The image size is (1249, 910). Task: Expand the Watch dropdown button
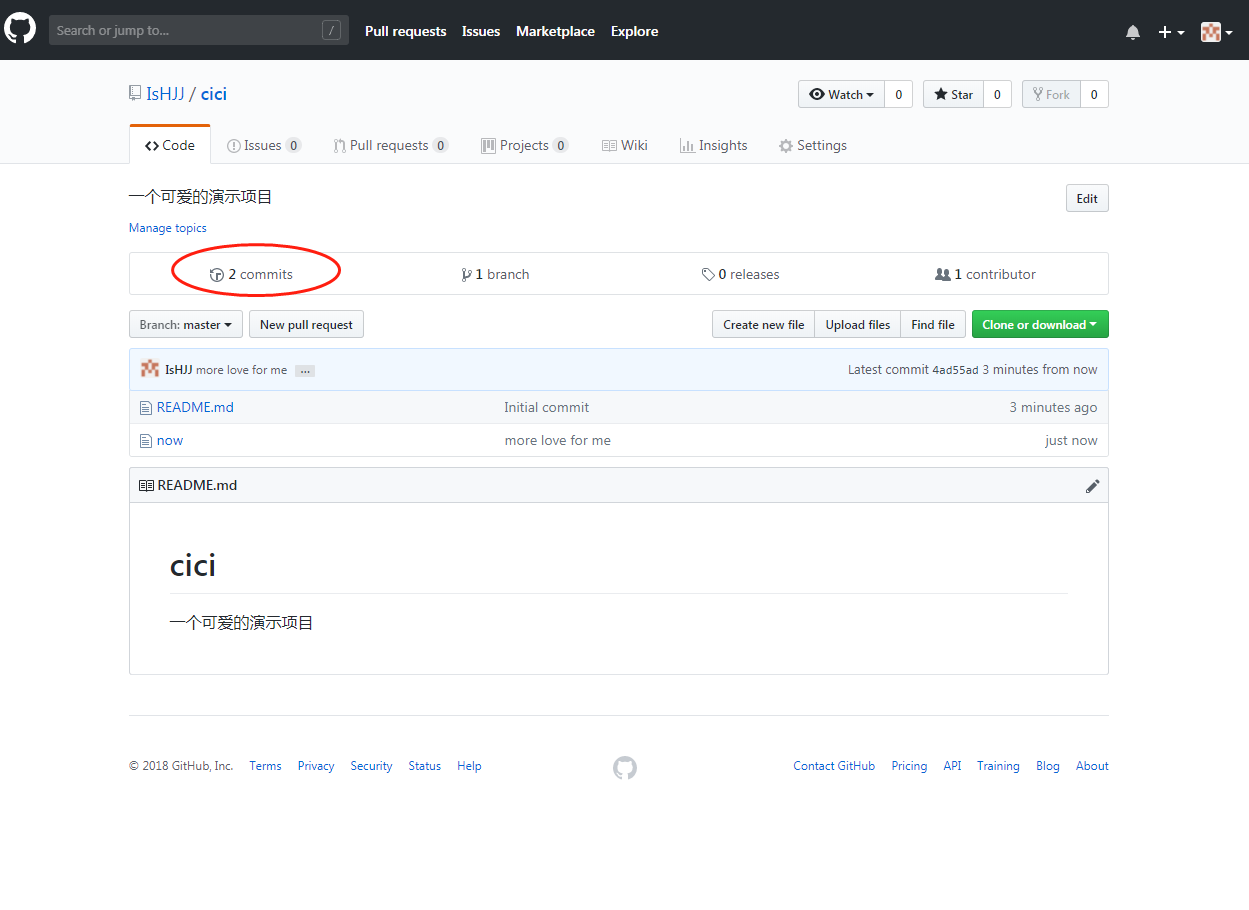point(841,94)
